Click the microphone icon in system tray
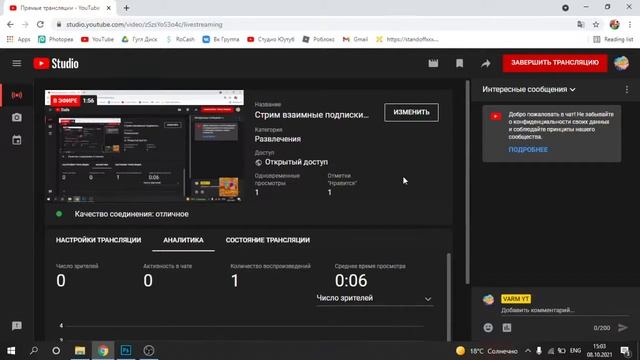This screenshot has width=640, height=360. [x=539, y=351]
